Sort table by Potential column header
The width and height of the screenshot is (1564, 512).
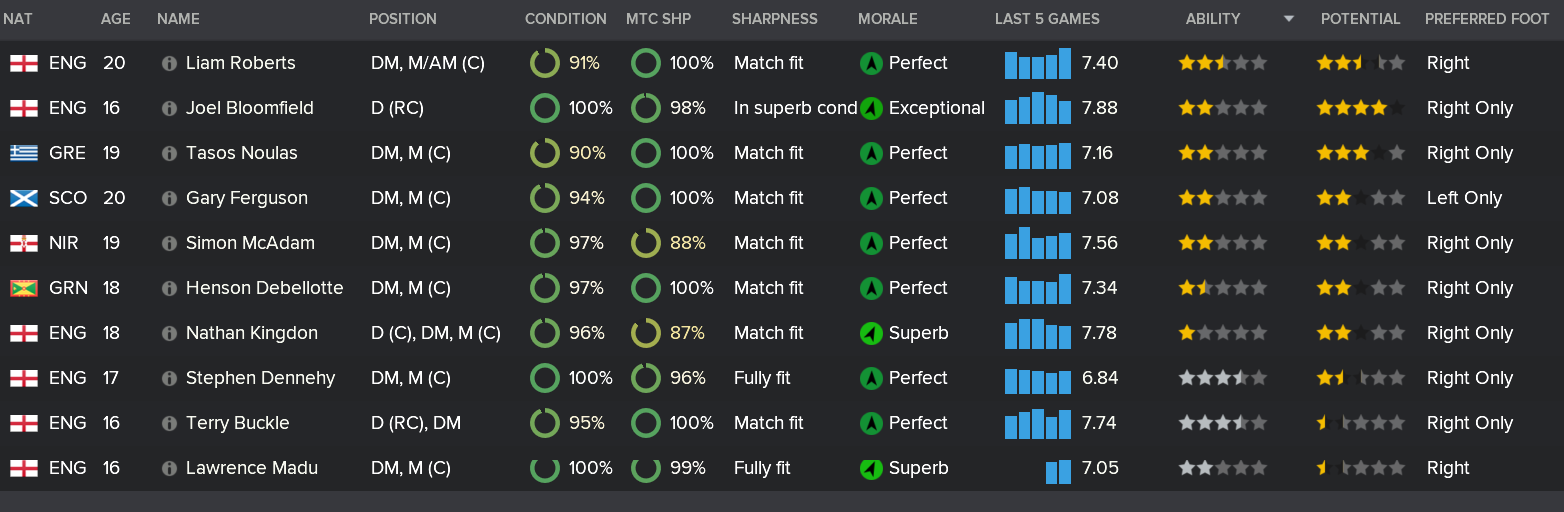(1360, 19)
